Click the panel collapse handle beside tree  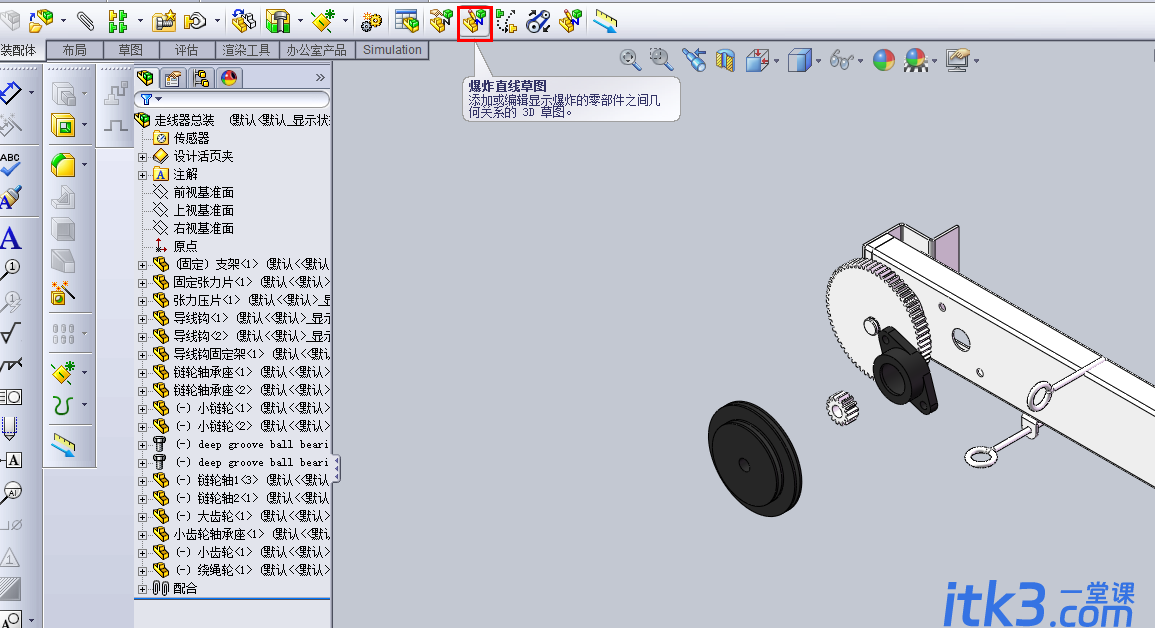pos(337,469)
